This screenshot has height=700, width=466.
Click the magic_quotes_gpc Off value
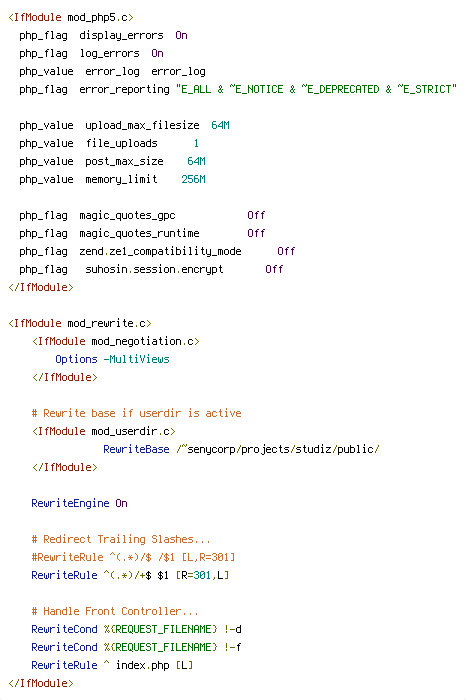pos(256,215)
